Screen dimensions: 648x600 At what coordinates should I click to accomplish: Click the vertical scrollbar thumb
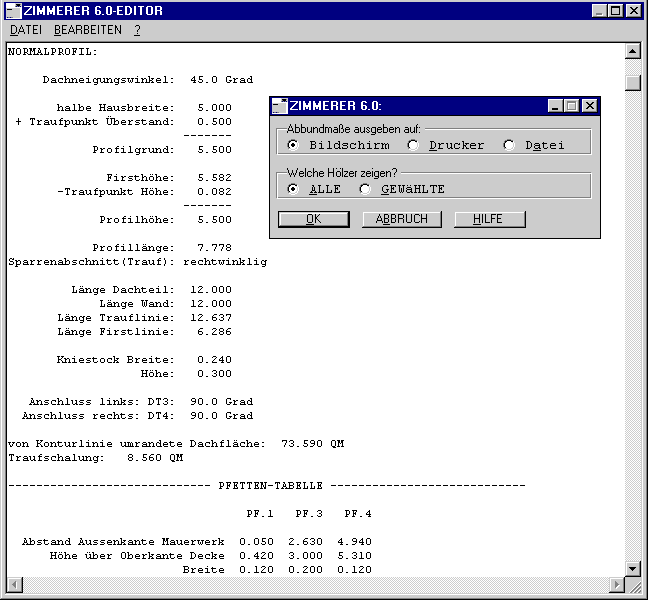[x=632, y=82]
